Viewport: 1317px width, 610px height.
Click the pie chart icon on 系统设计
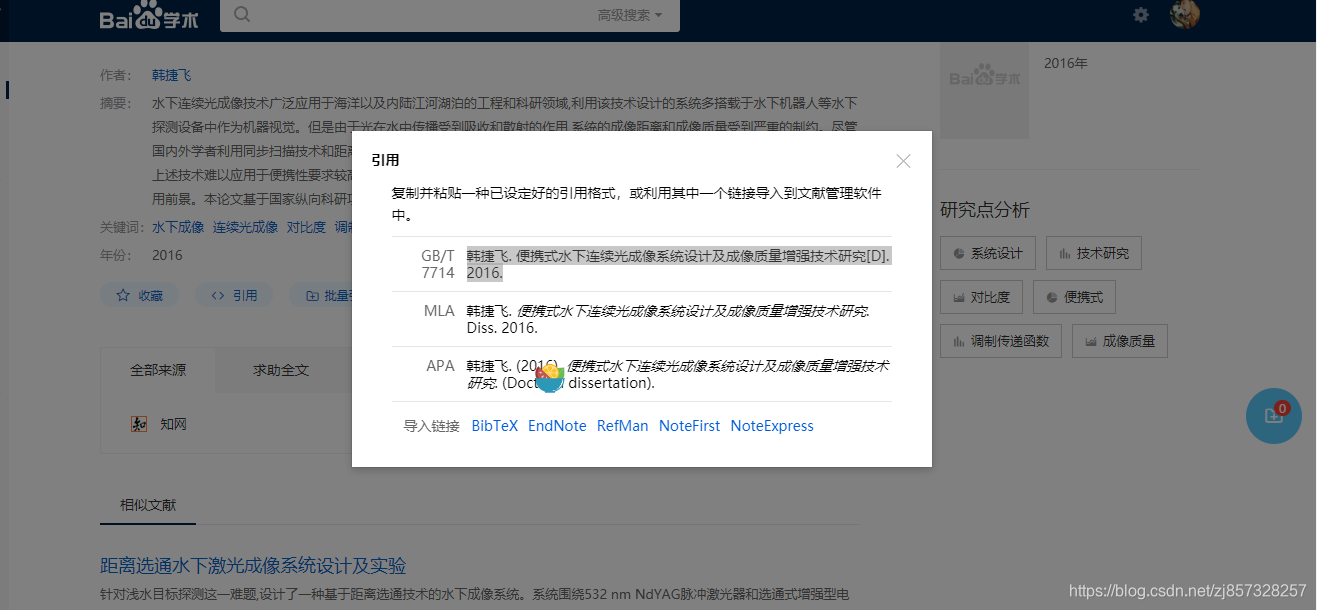tap(959, 253)
